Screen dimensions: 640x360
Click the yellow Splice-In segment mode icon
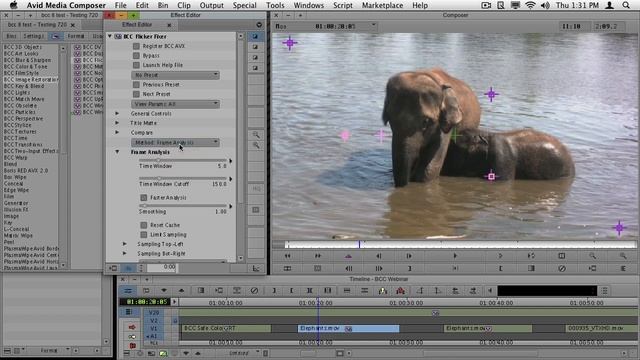click(x=382, y=291)
